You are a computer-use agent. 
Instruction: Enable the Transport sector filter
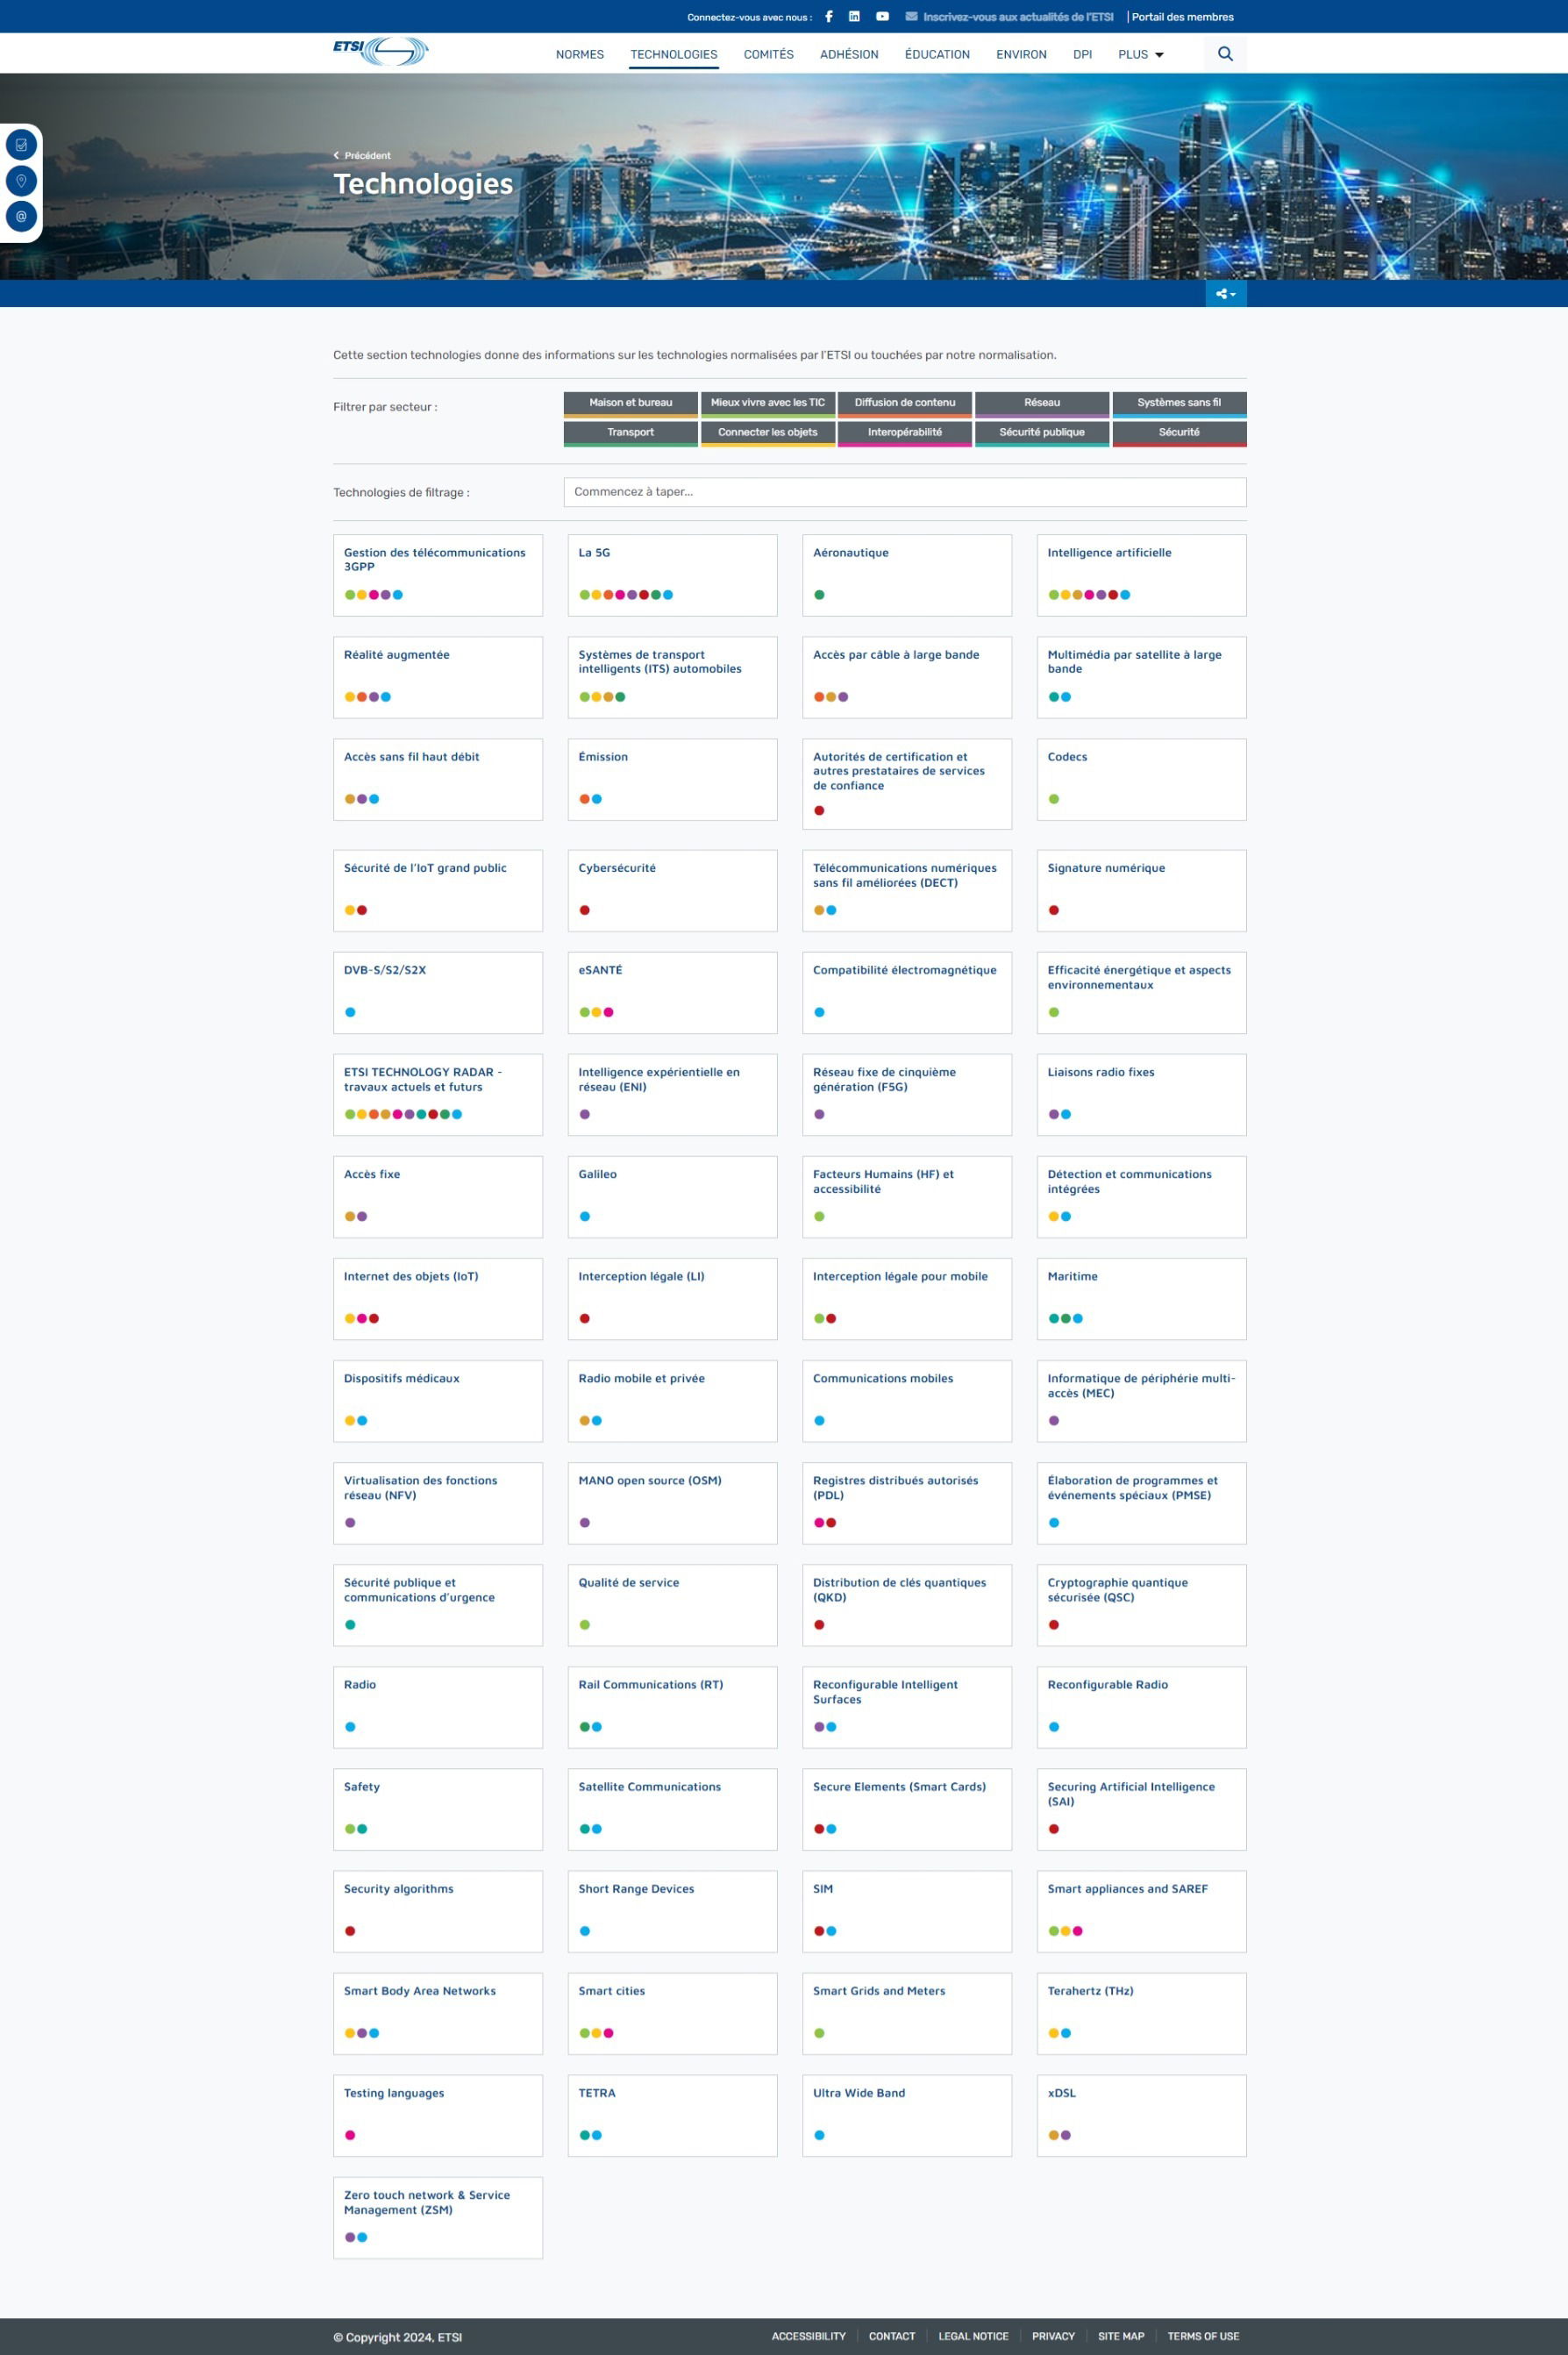pyautogui.click(x=630, y=433)
